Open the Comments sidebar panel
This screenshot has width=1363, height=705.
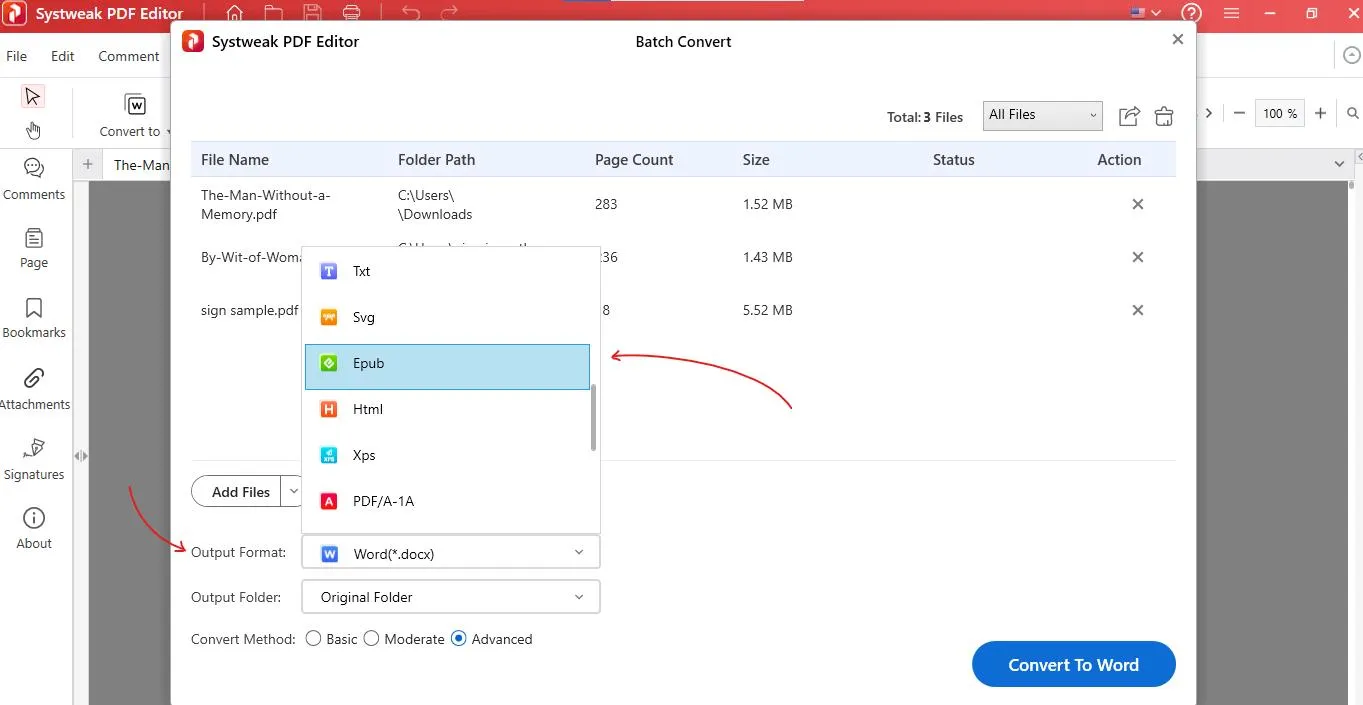(x=34, y=179)
